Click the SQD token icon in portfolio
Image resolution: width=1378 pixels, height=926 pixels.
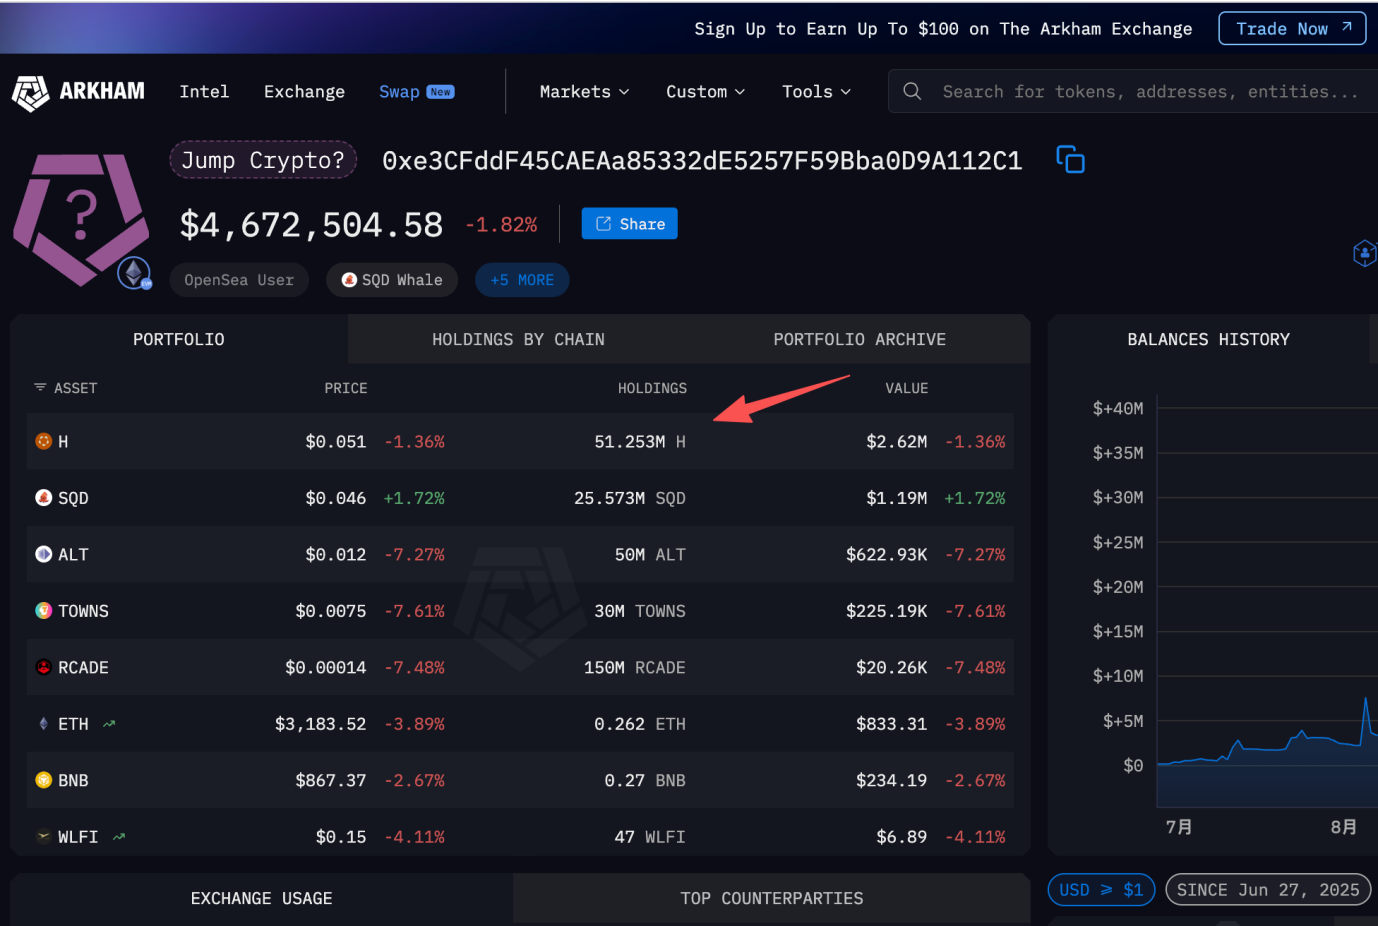pyautogui.click(x=44, y=498)
